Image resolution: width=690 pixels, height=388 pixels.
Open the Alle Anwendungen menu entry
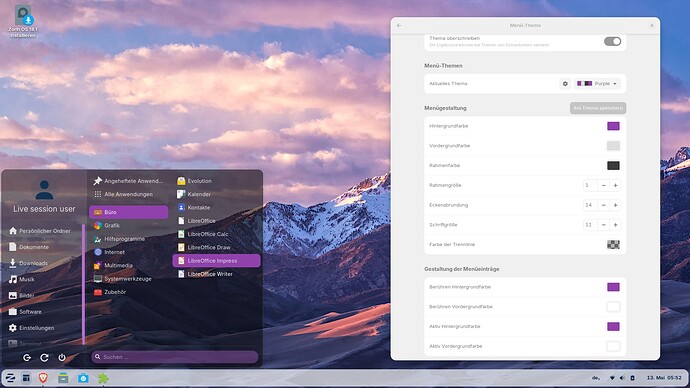pos(128,194)
